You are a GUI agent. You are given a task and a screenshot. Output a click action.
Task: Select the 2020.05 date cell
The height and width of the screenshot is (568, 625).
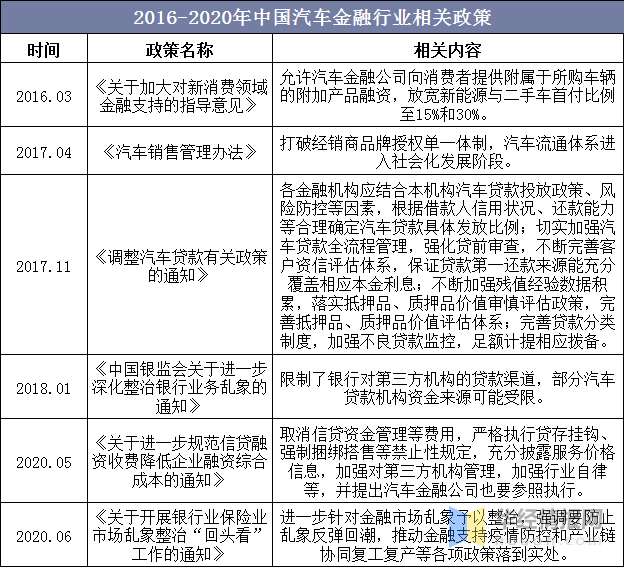(44, 462)
